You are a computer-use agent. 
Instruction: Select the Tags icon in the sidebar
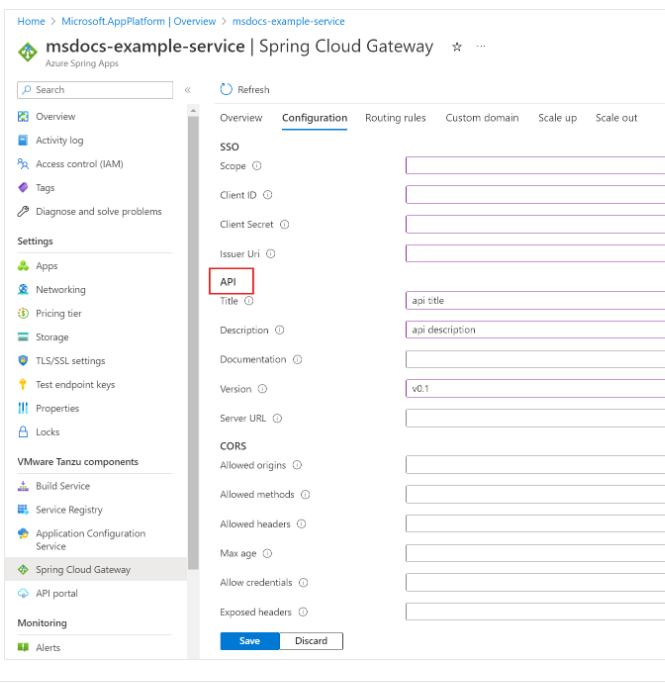23,188
